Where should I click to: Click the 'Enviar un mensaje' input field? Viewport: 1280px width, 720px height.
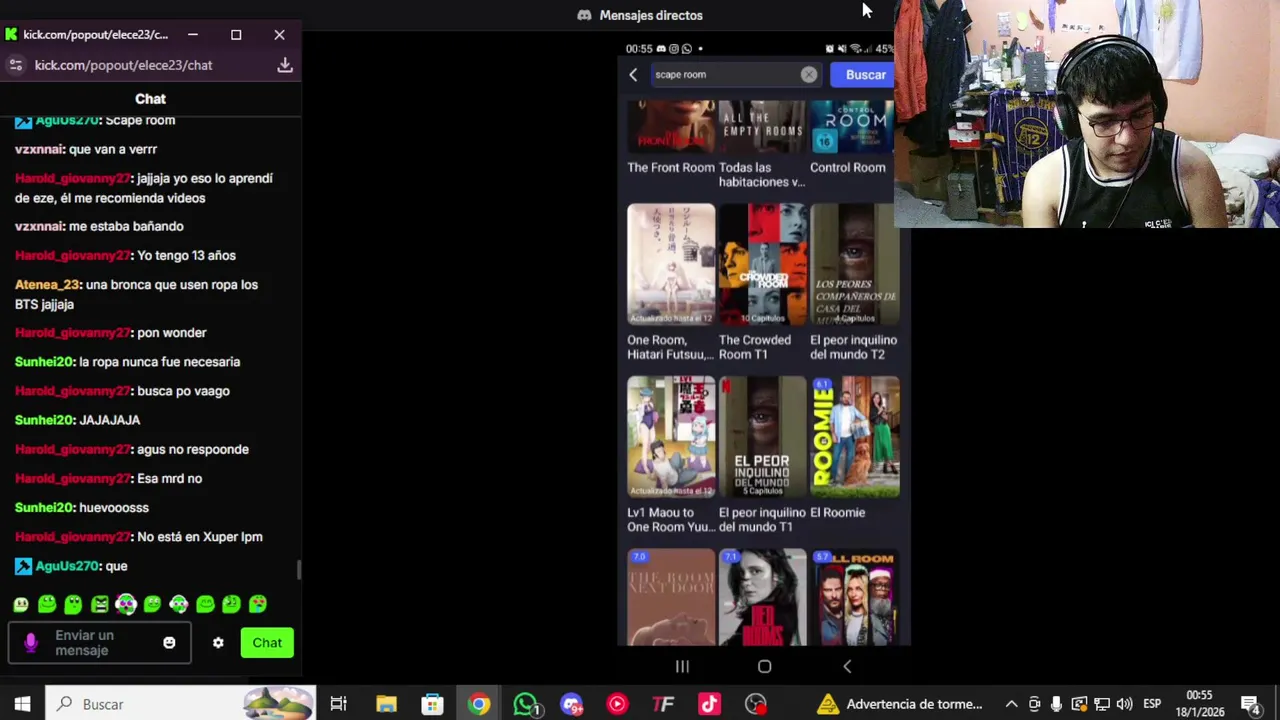100,643
